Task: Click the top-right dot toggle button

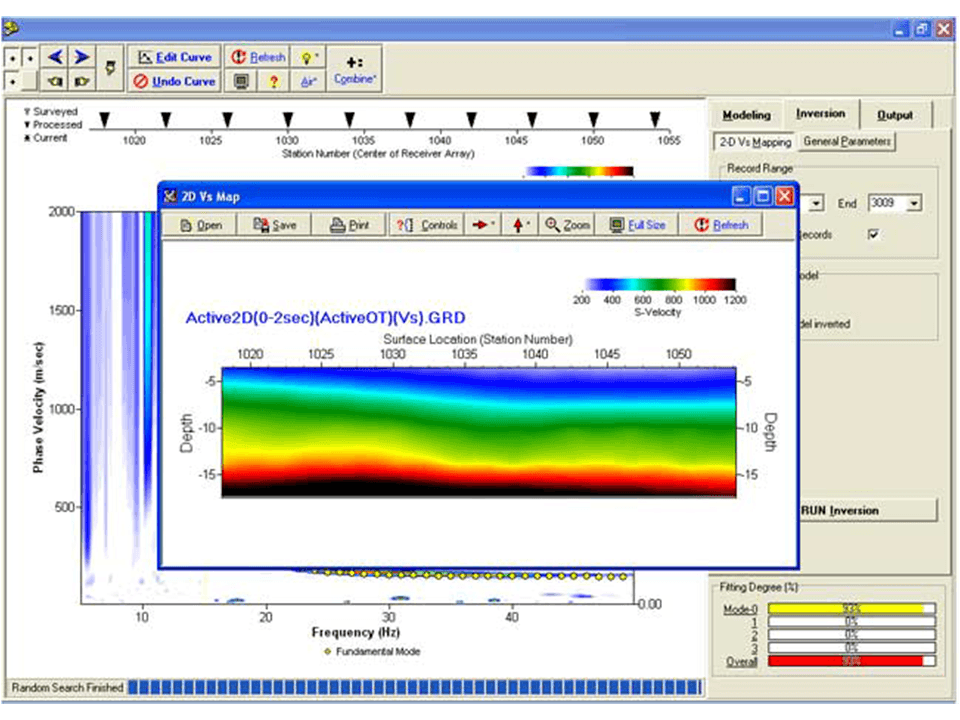Action: pos(30,59)
